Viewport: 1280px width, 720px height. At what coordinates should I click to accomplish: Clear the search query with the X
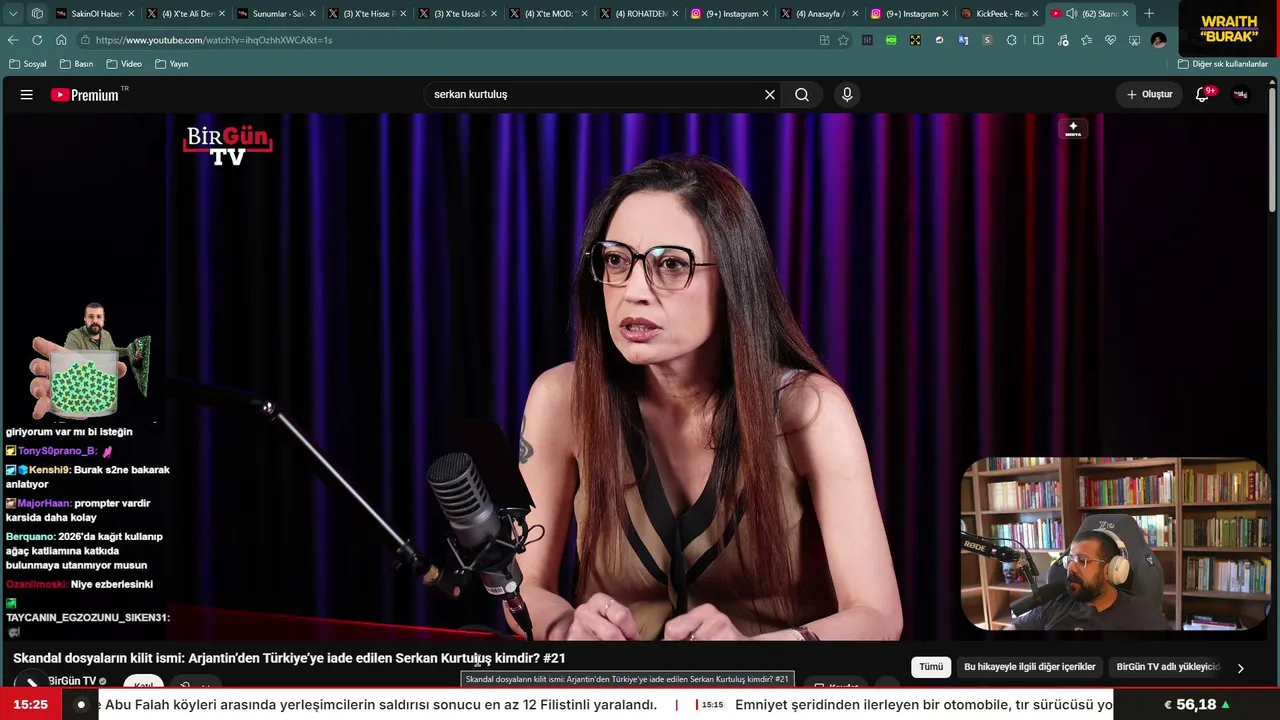pyautogui.click(x=770, y=95)
